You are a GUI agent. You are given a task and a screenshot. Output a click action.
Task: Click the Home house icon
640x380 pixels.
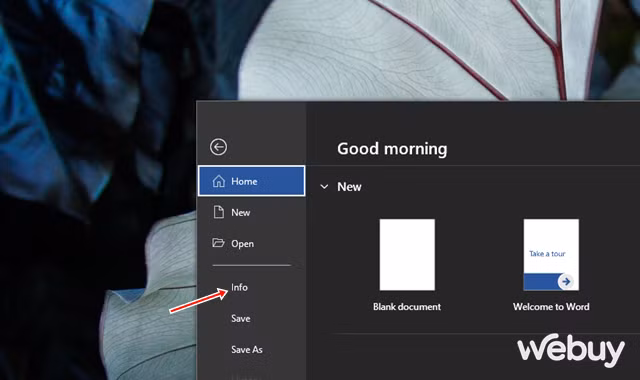point(218,181)
